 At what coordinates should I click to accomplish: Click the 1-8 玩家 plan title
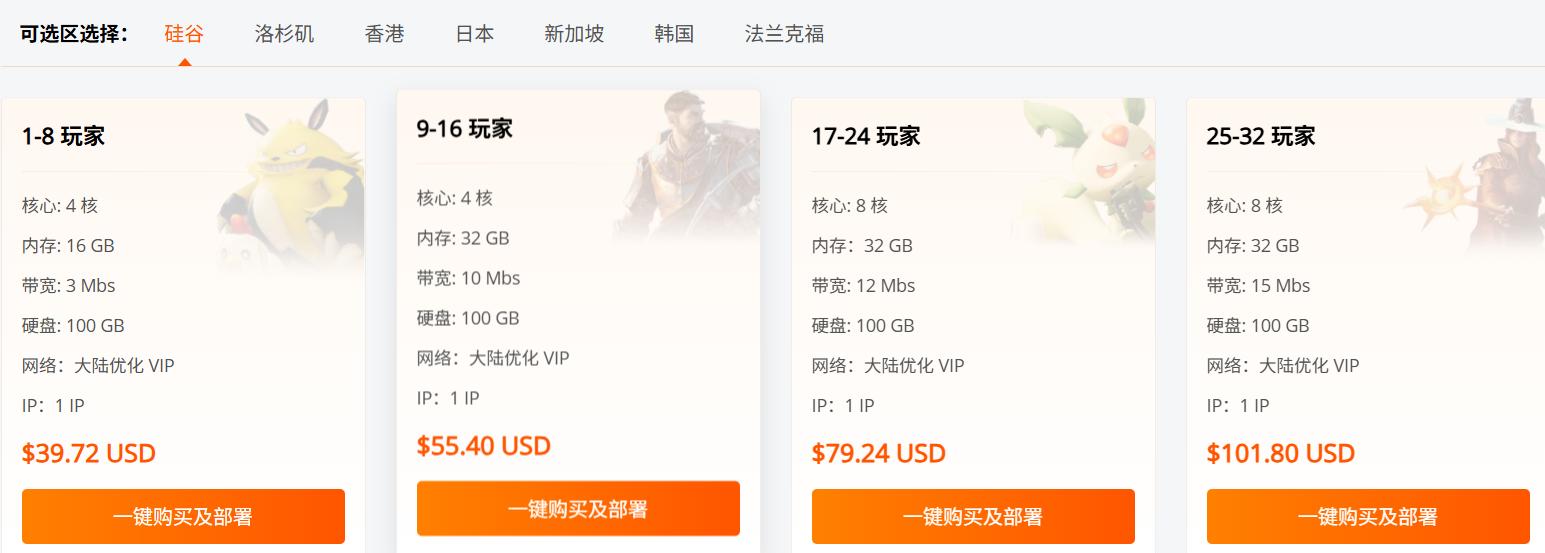tap(63, 136)
